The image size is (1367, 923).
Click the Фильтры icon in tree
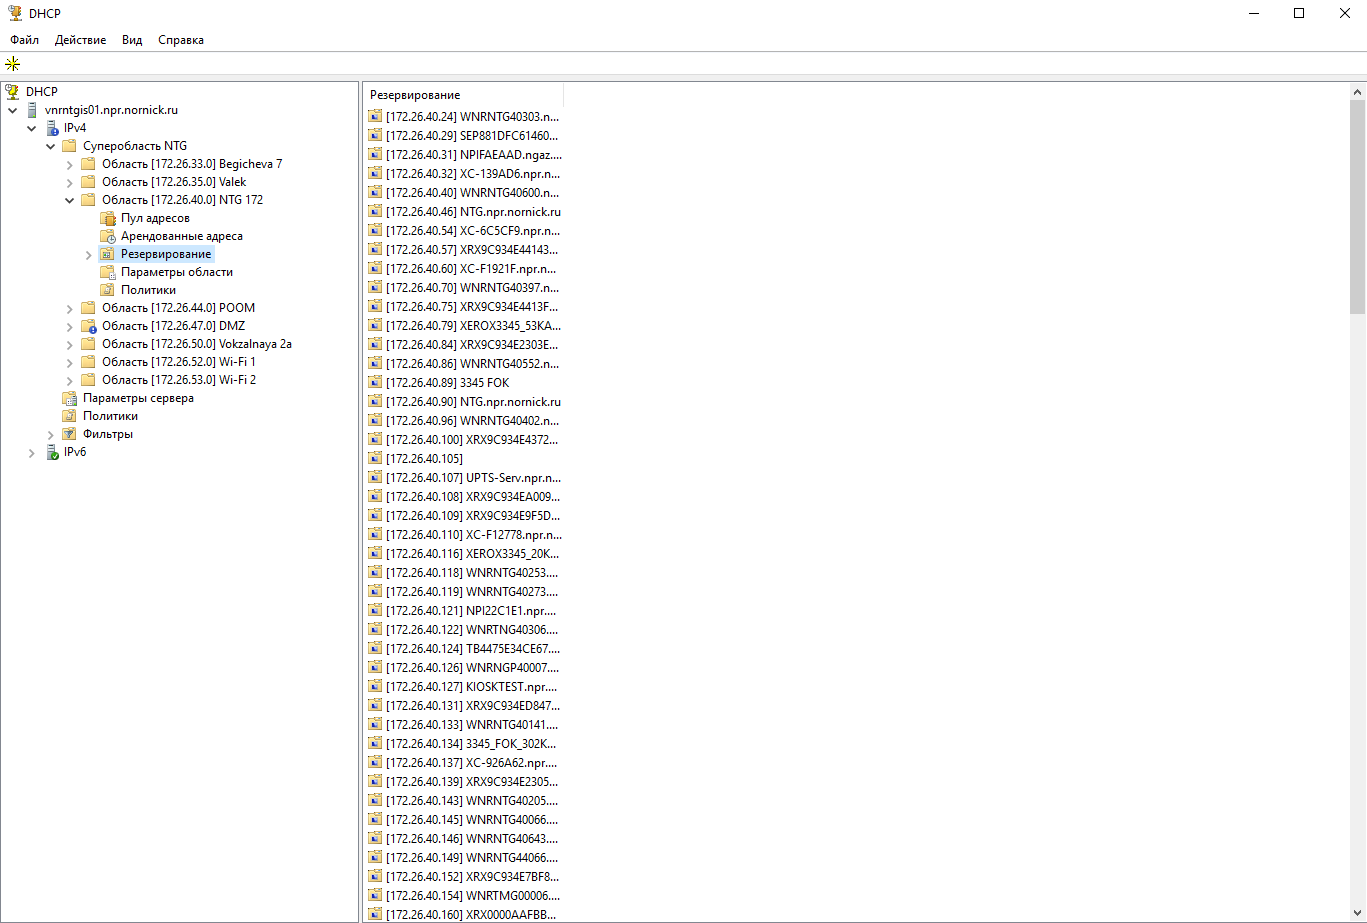tap(70, 434)
